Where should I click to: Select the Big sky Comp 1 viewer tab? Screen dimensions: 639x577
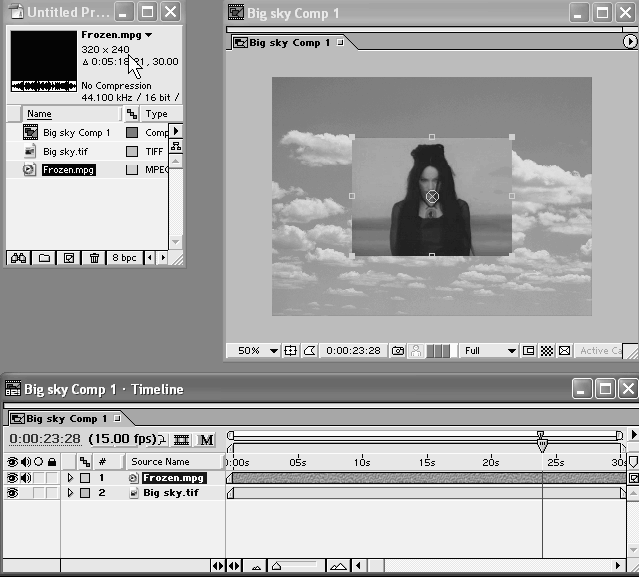287,43
